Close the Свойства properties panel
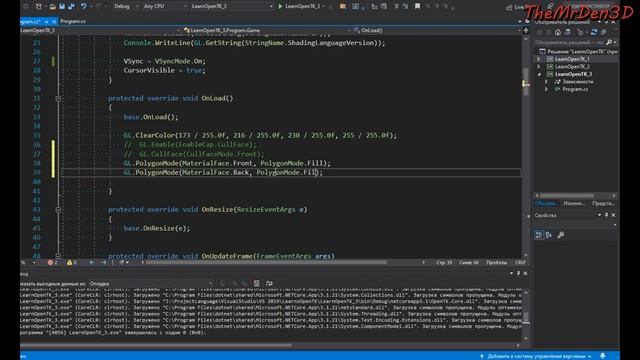This screenshot has width=640, height=360. pos(613,215)
